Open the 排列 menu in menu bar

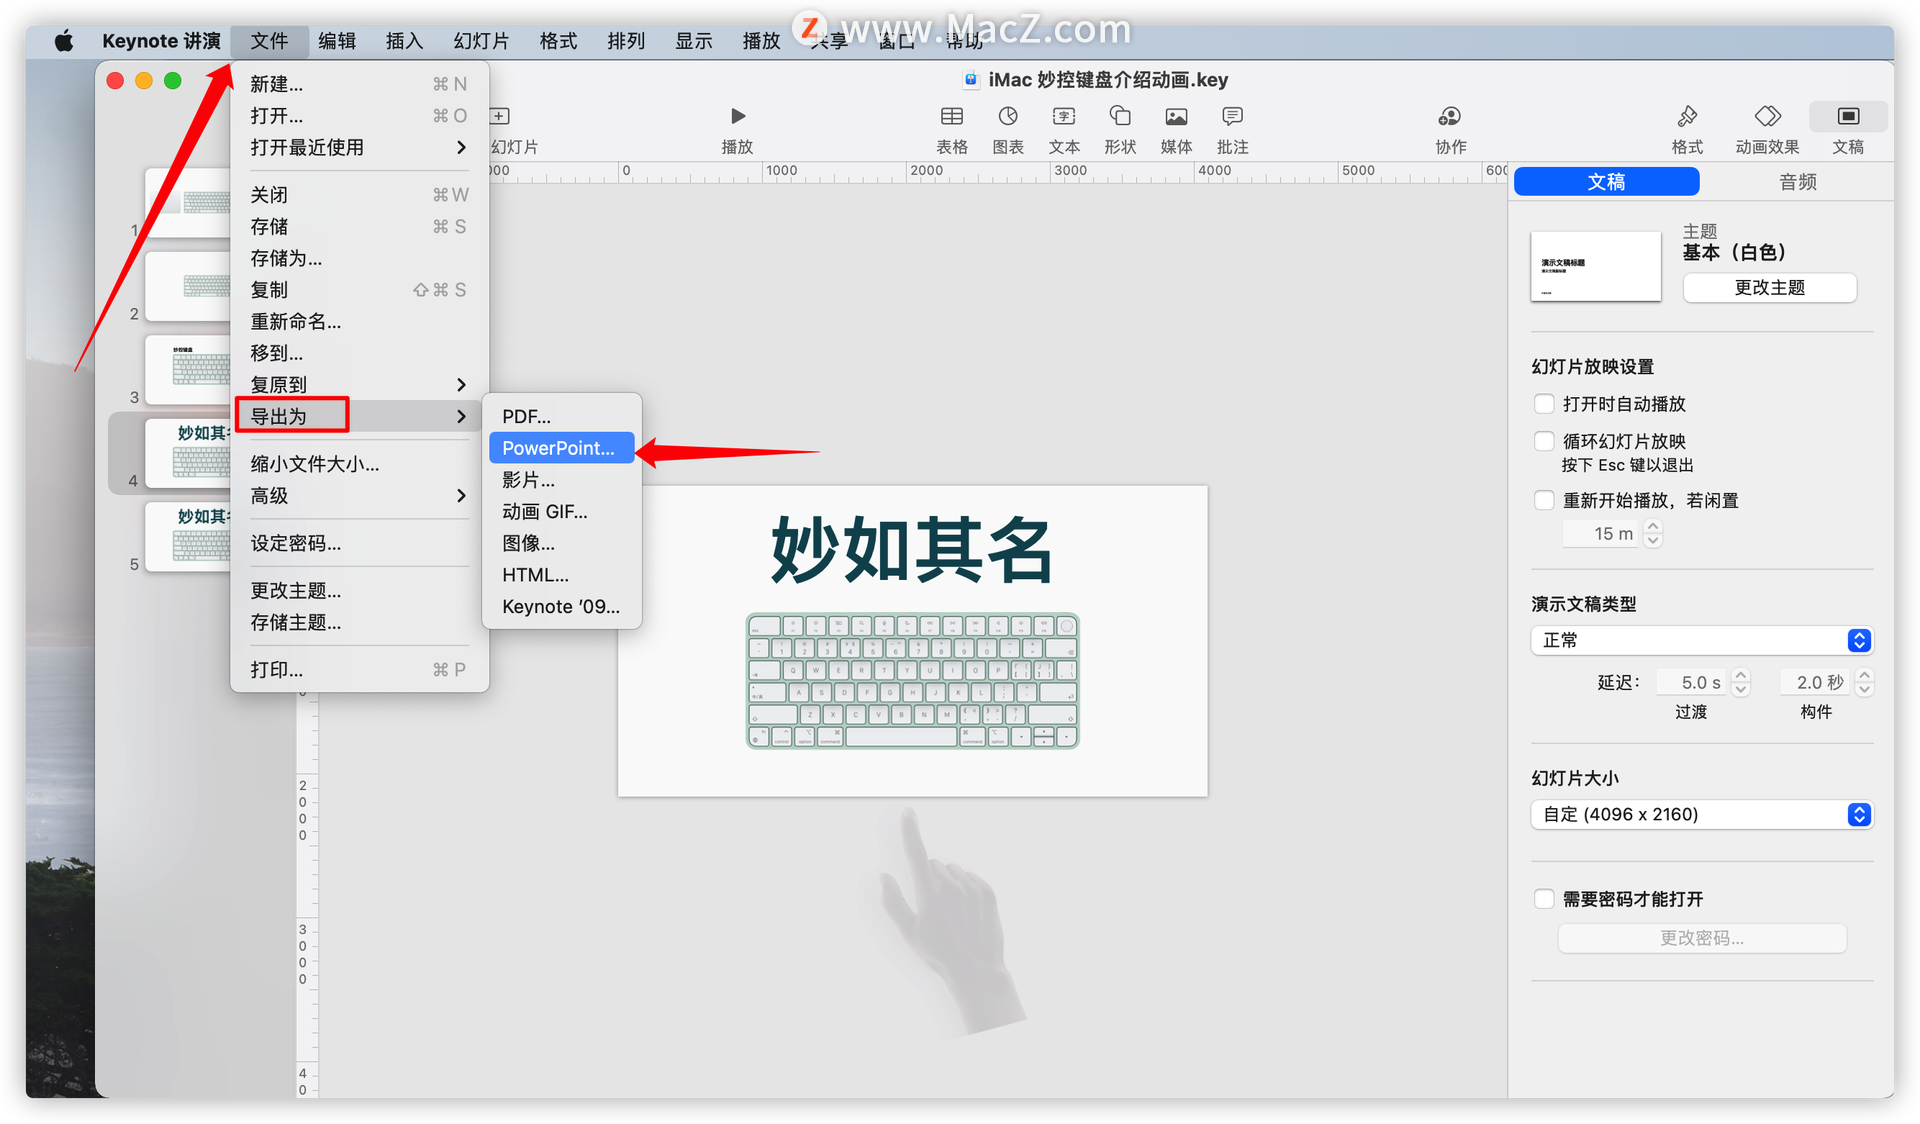pyautogui.click(x=626, y=41)
